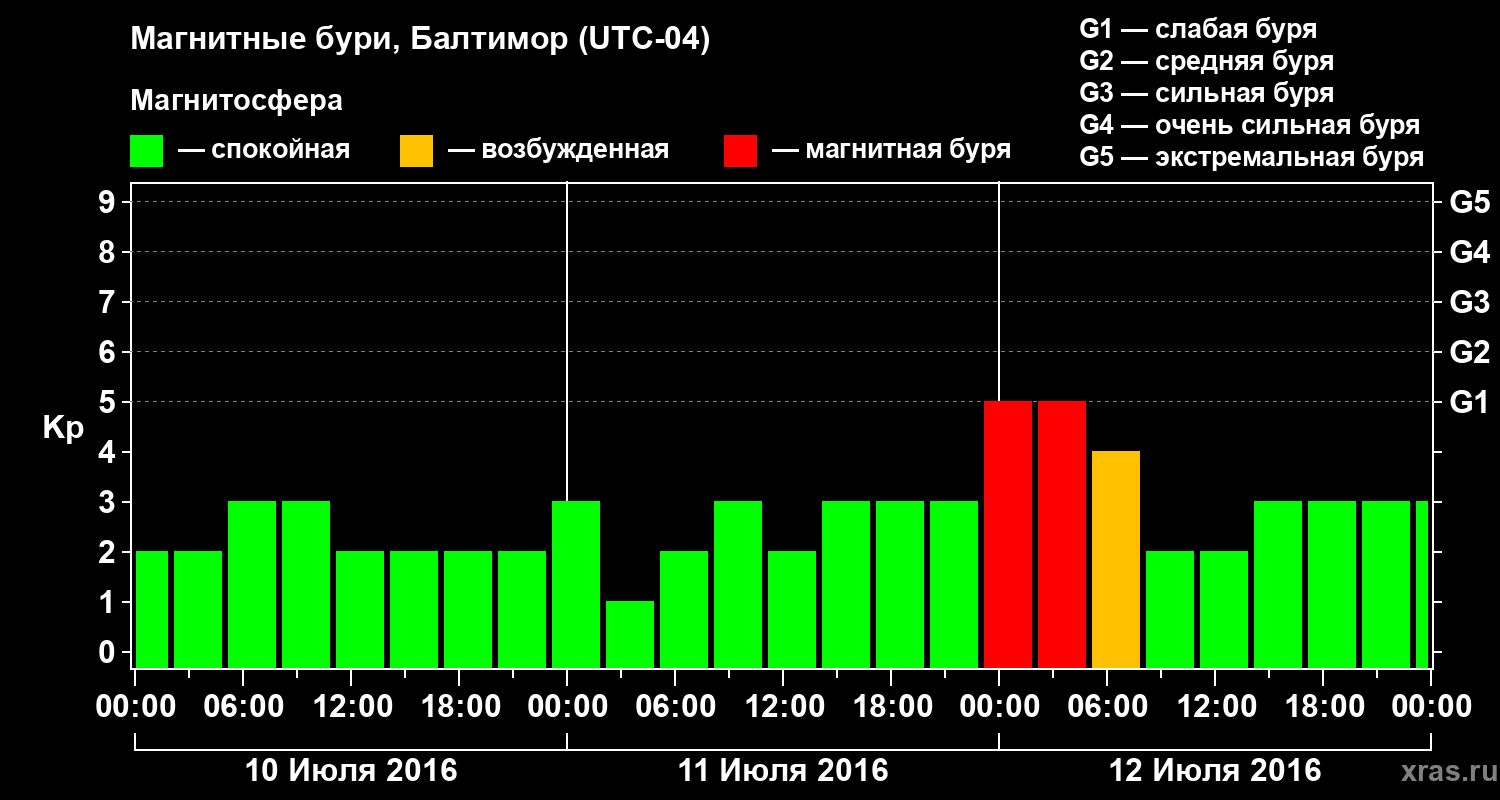Click the '11 Июля 2016' date label
The height and width of the screenshot is (800, 1500).
[783, 771]
